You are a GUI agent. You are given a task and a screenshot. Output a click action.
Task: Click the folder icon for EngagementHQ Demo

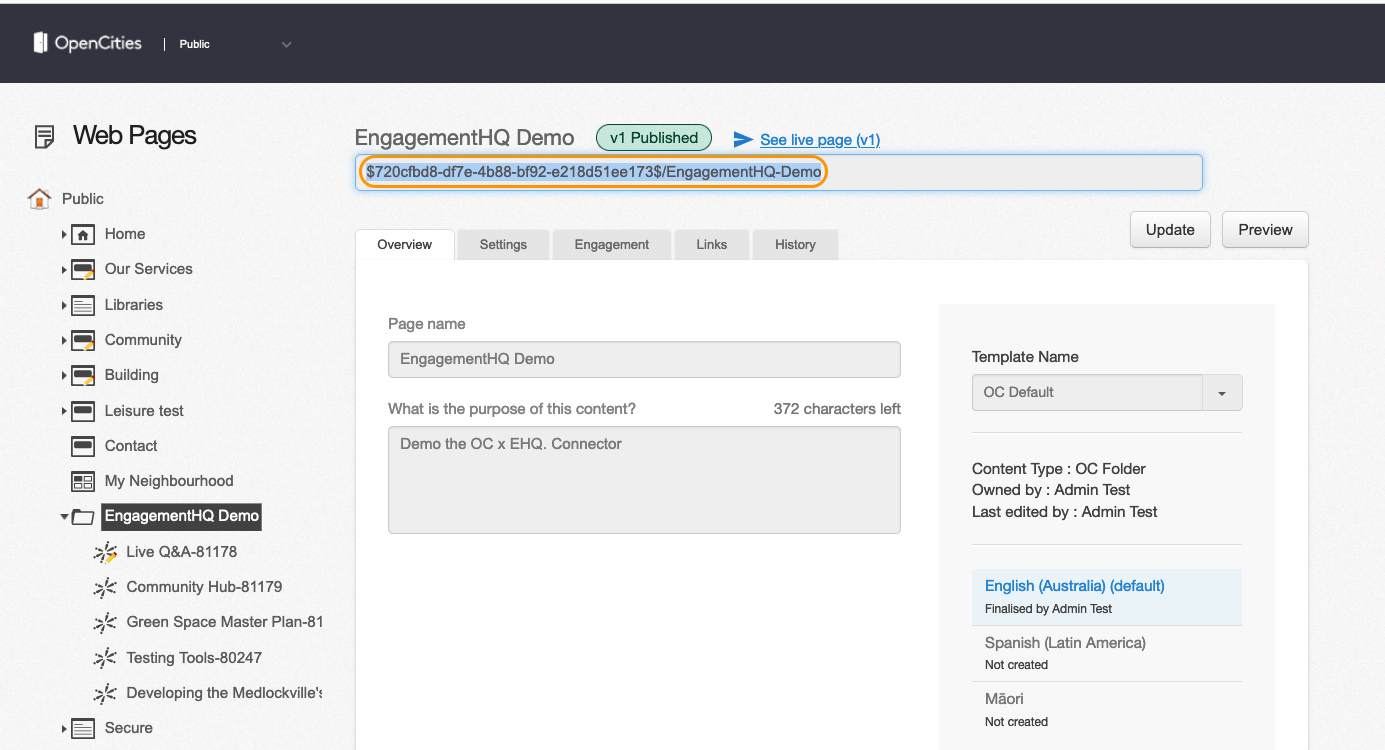(x=81, y=516)
